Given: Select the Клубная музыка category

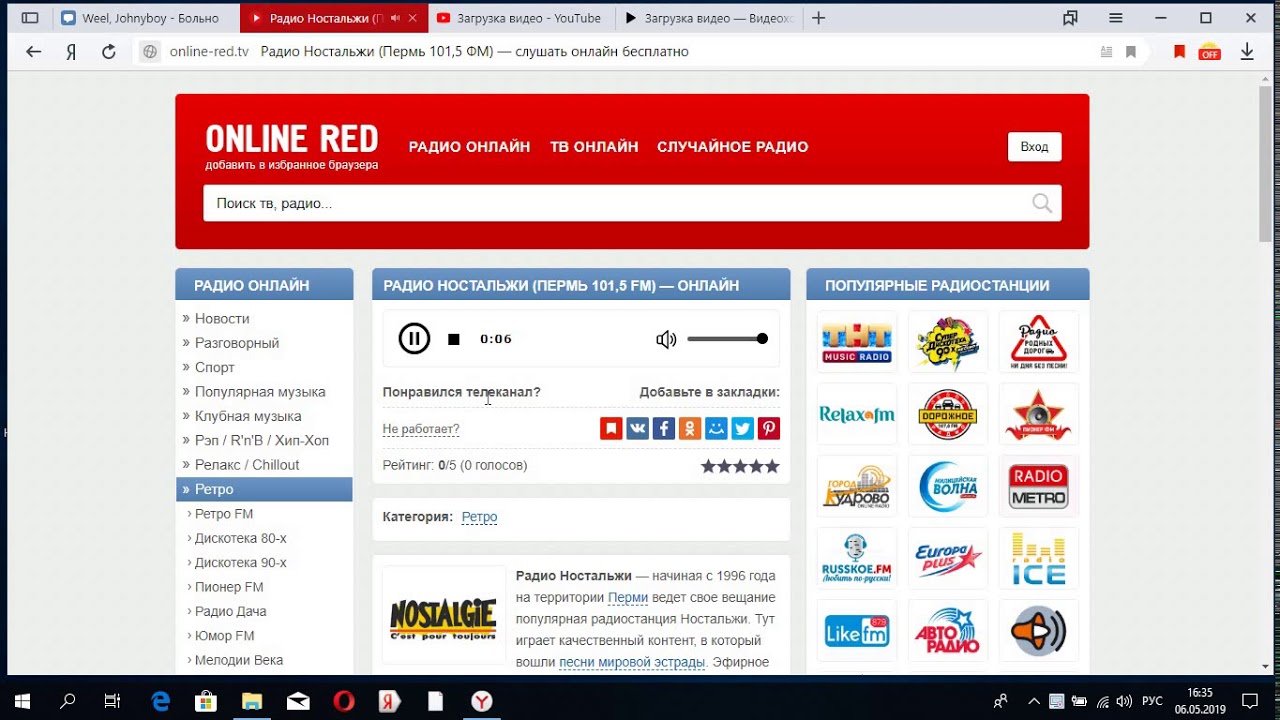Looking at the screenshot, I should [248, 416].
